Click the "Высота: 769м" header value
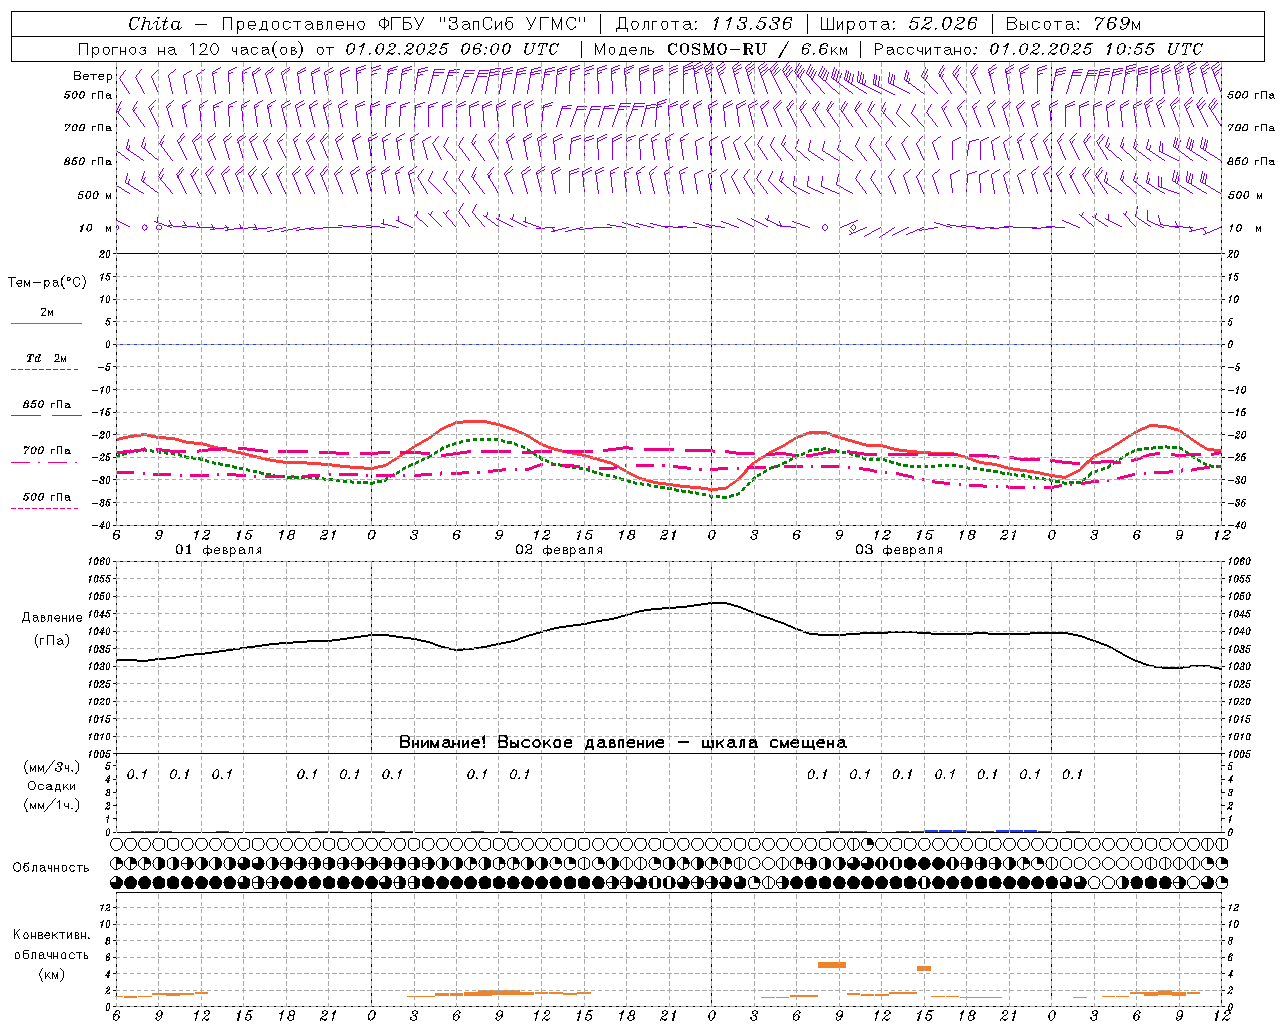The width and height of the screenshot is (1280, 1024). pos(1073,24)
